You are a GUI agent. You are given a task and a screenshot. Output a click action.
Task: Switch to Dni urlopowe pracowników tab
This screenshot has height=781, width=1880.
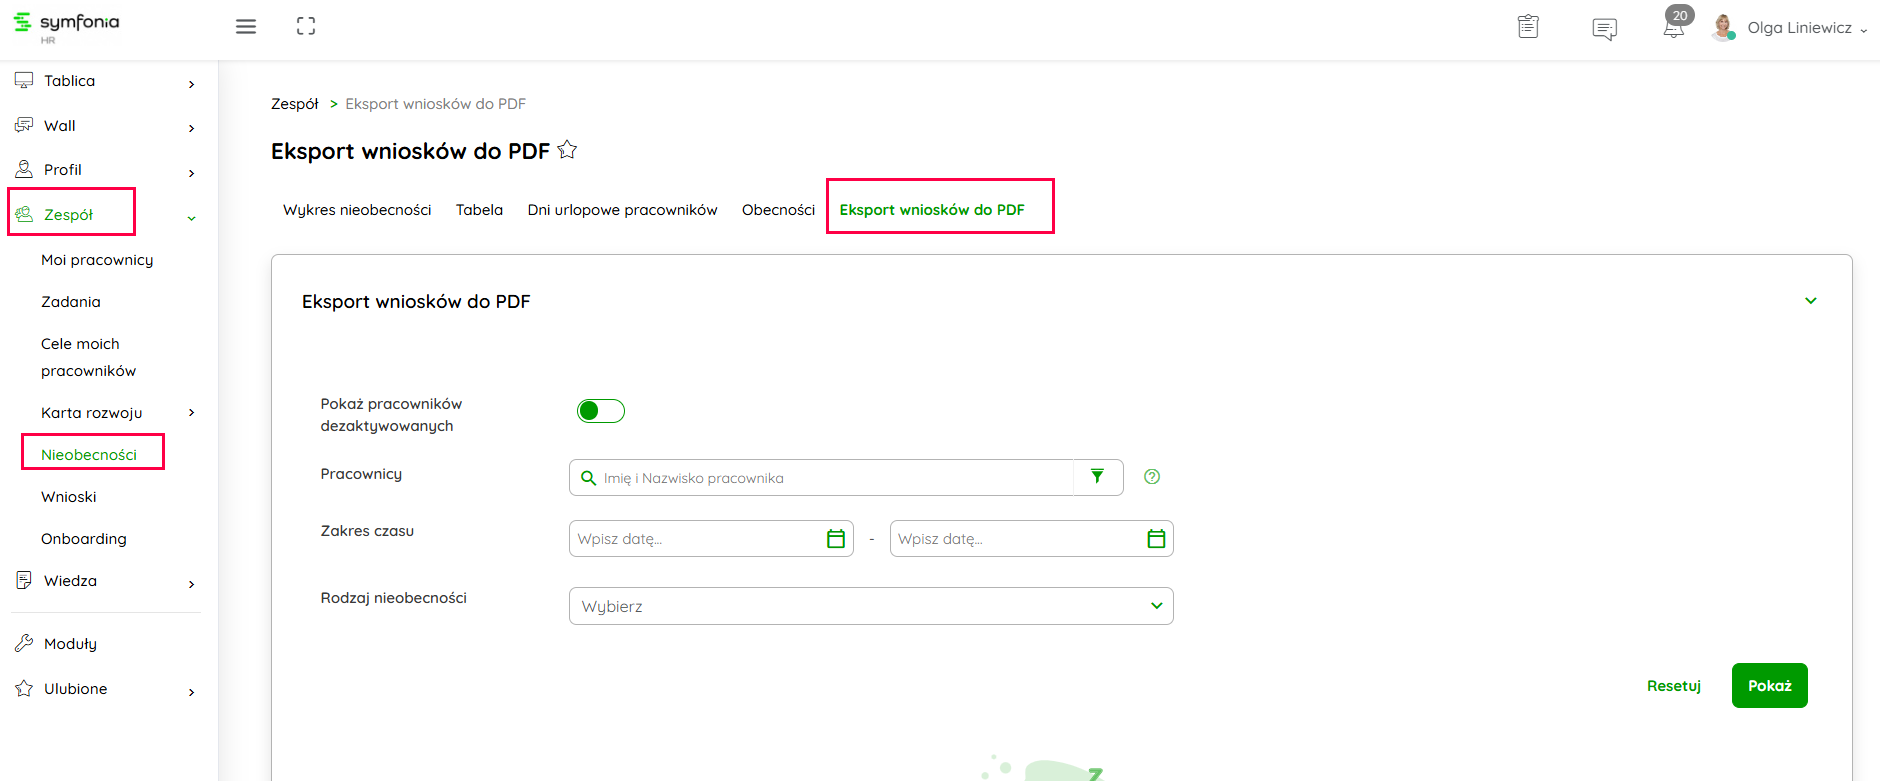(x=622, y=210)
